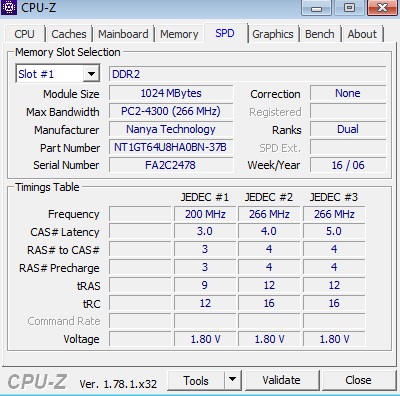This screenshot has height=396, width=400.
Task: Select the 1024 MBytes module size value
Action: coord(171,93)
